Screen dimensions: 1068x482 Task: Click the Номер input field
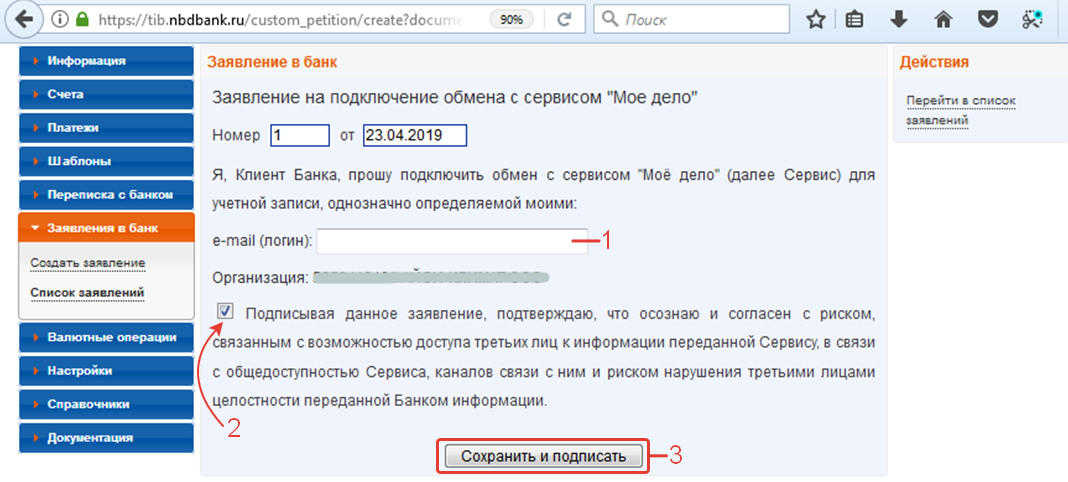(300, 135)
